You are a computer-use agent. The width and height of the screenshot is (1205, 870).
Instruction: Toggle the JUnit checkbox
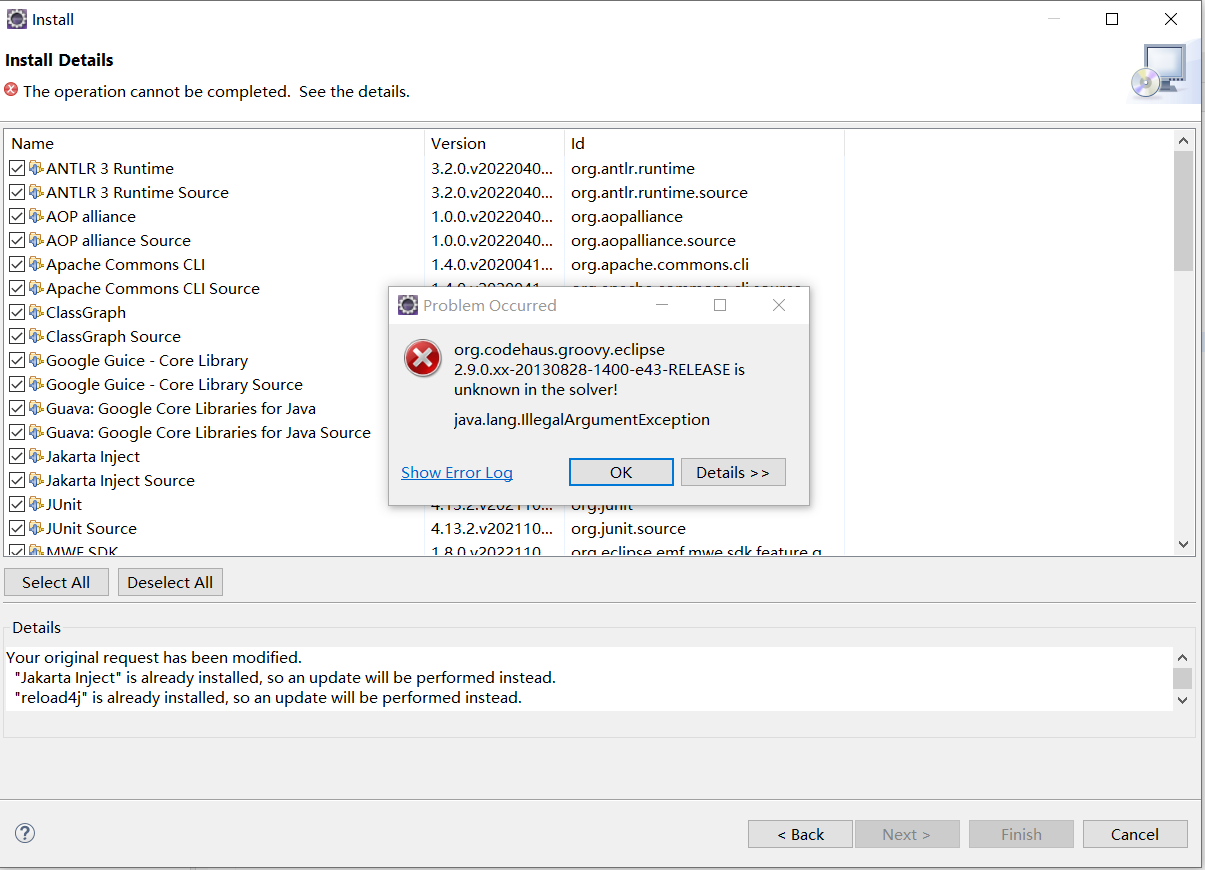pyautogui.click(x=17, y=504)
